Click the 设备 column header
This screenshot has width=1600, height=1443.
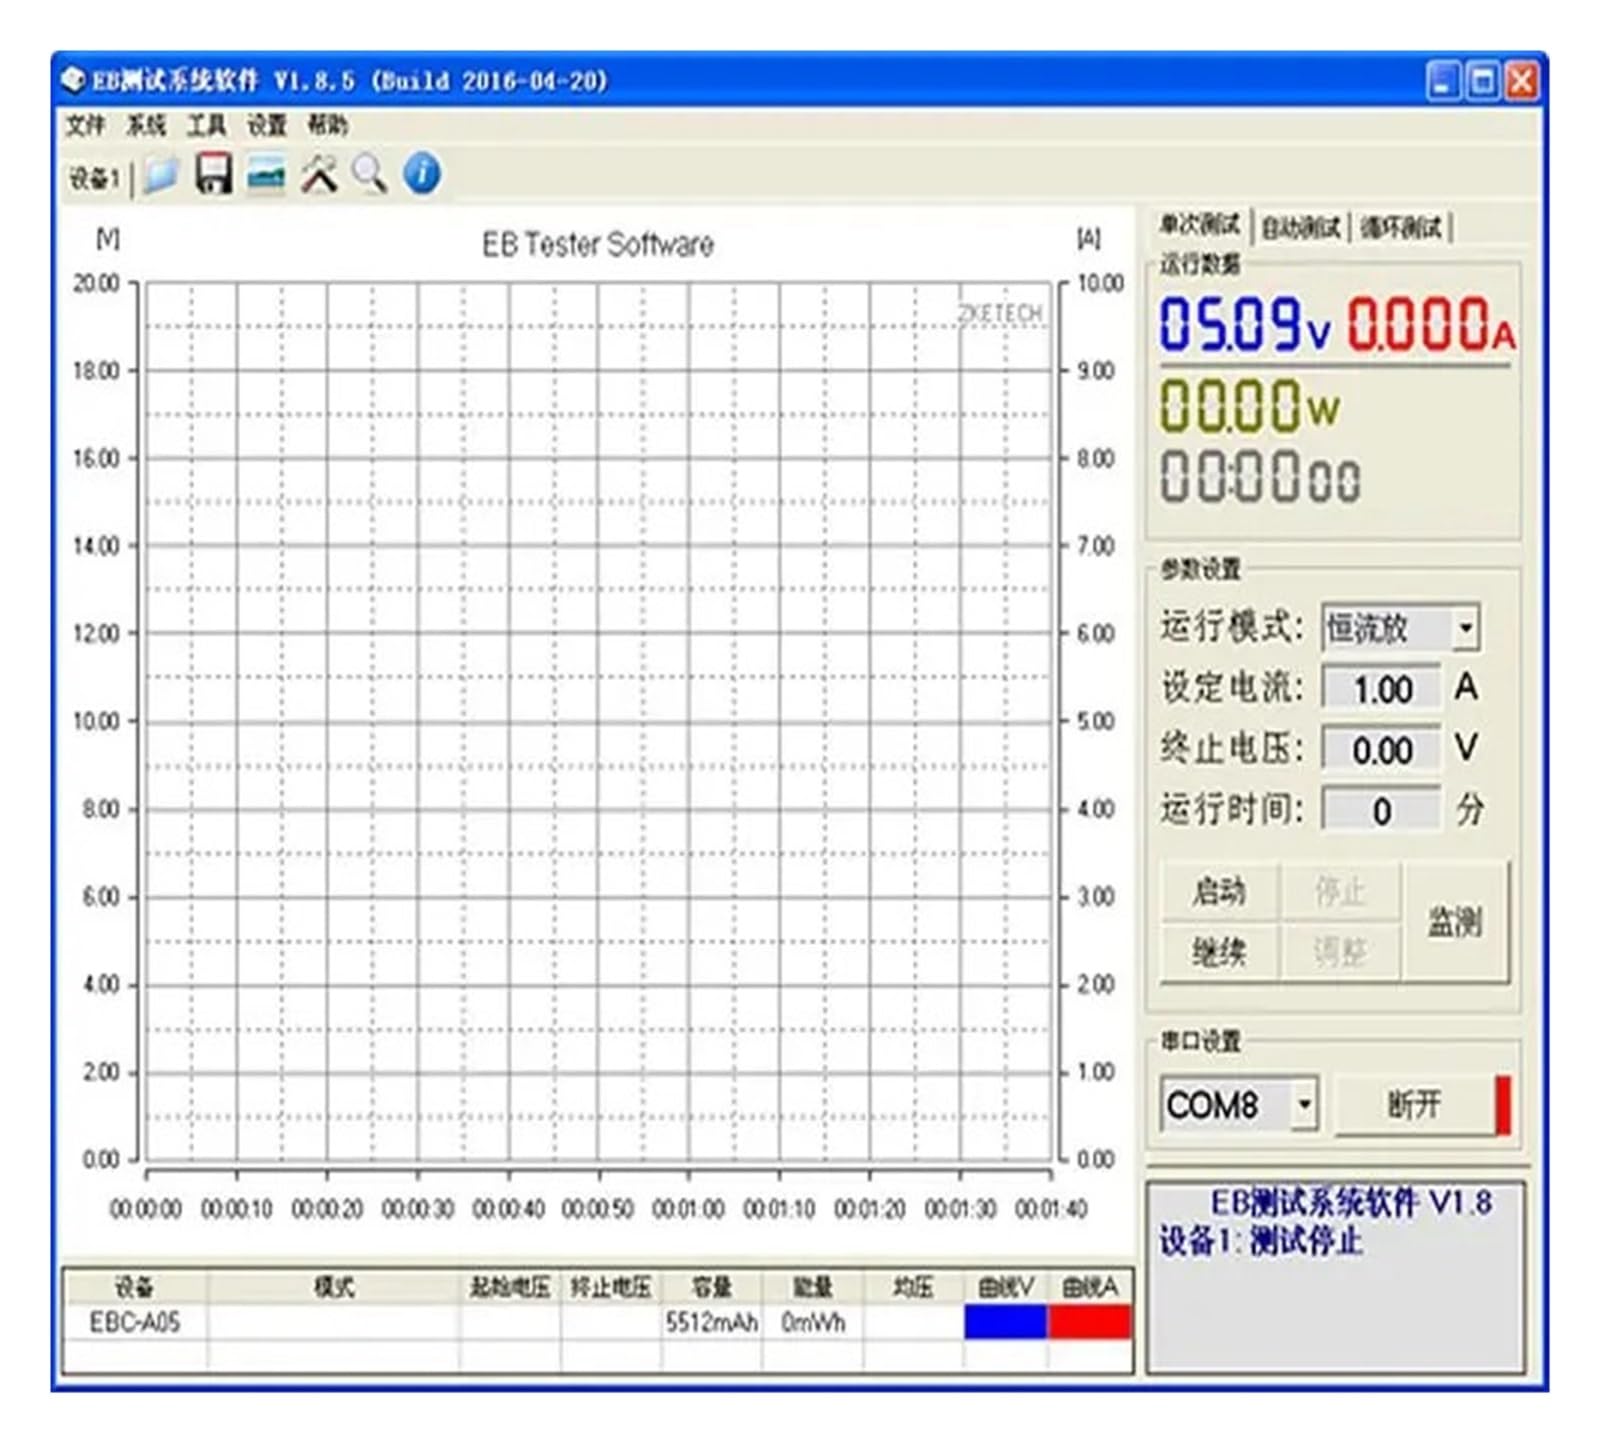135,1287
